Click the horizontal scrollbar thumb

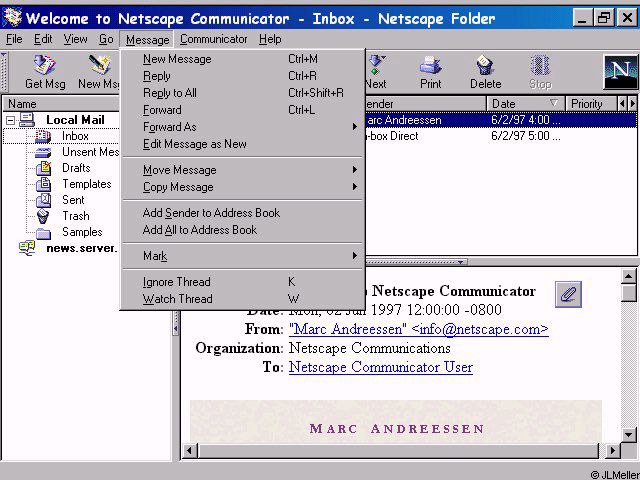click(x=398, y=451)
